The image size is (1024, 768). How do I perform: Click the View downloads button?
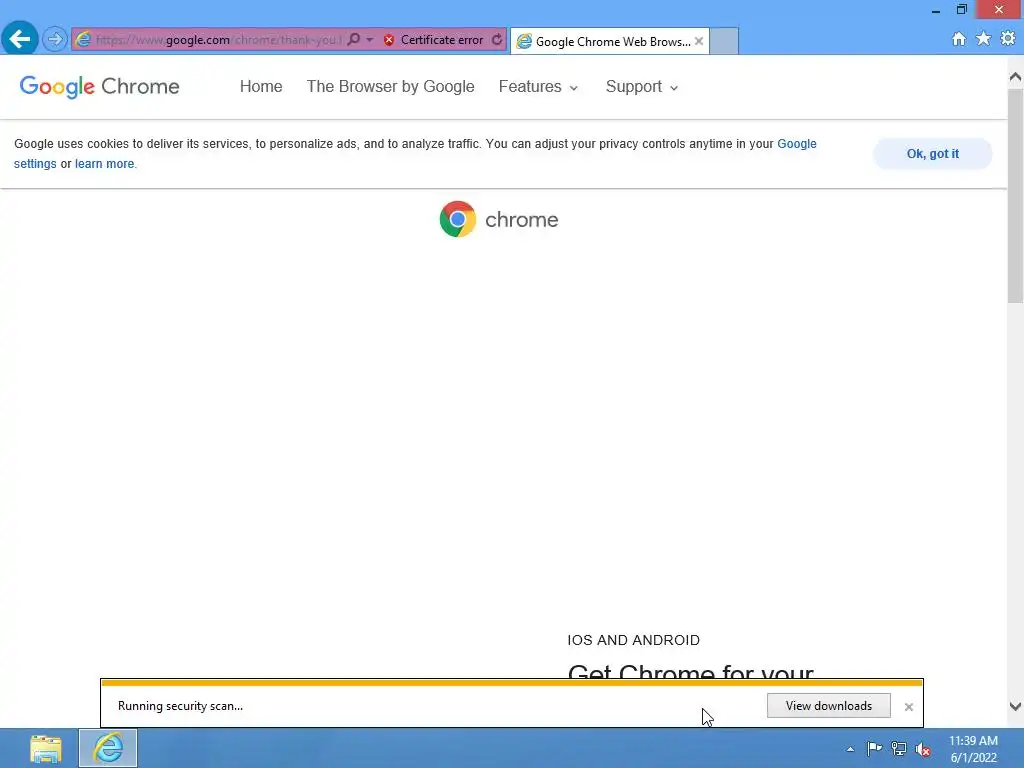[828, 706]
